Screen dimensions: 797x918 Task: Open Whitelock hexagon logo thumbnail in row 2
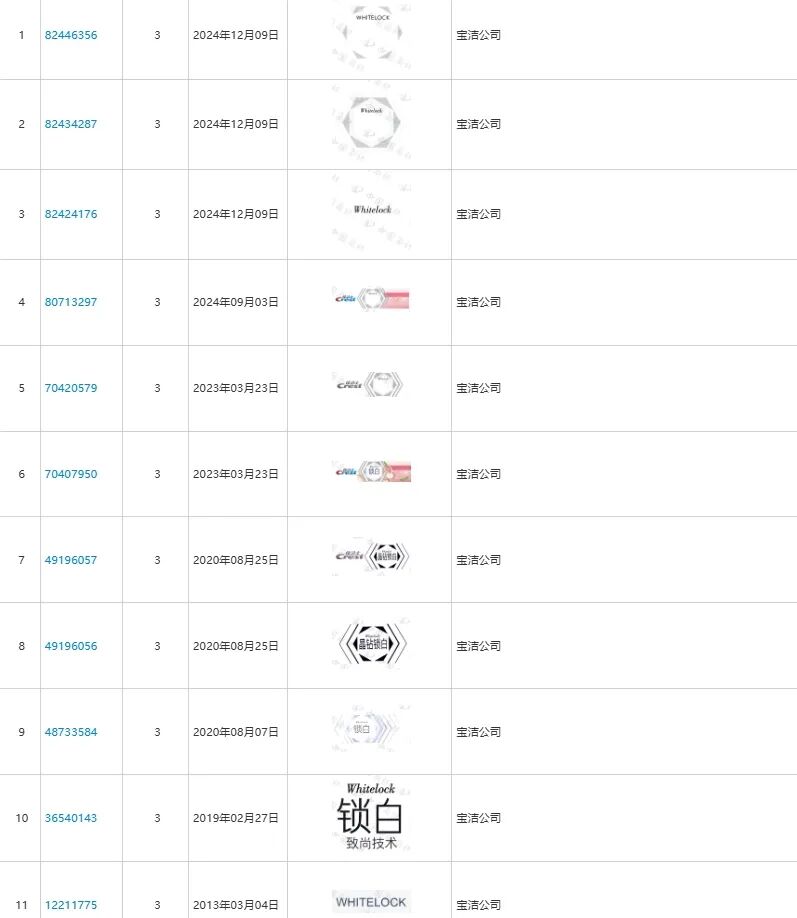coord(370,123)
